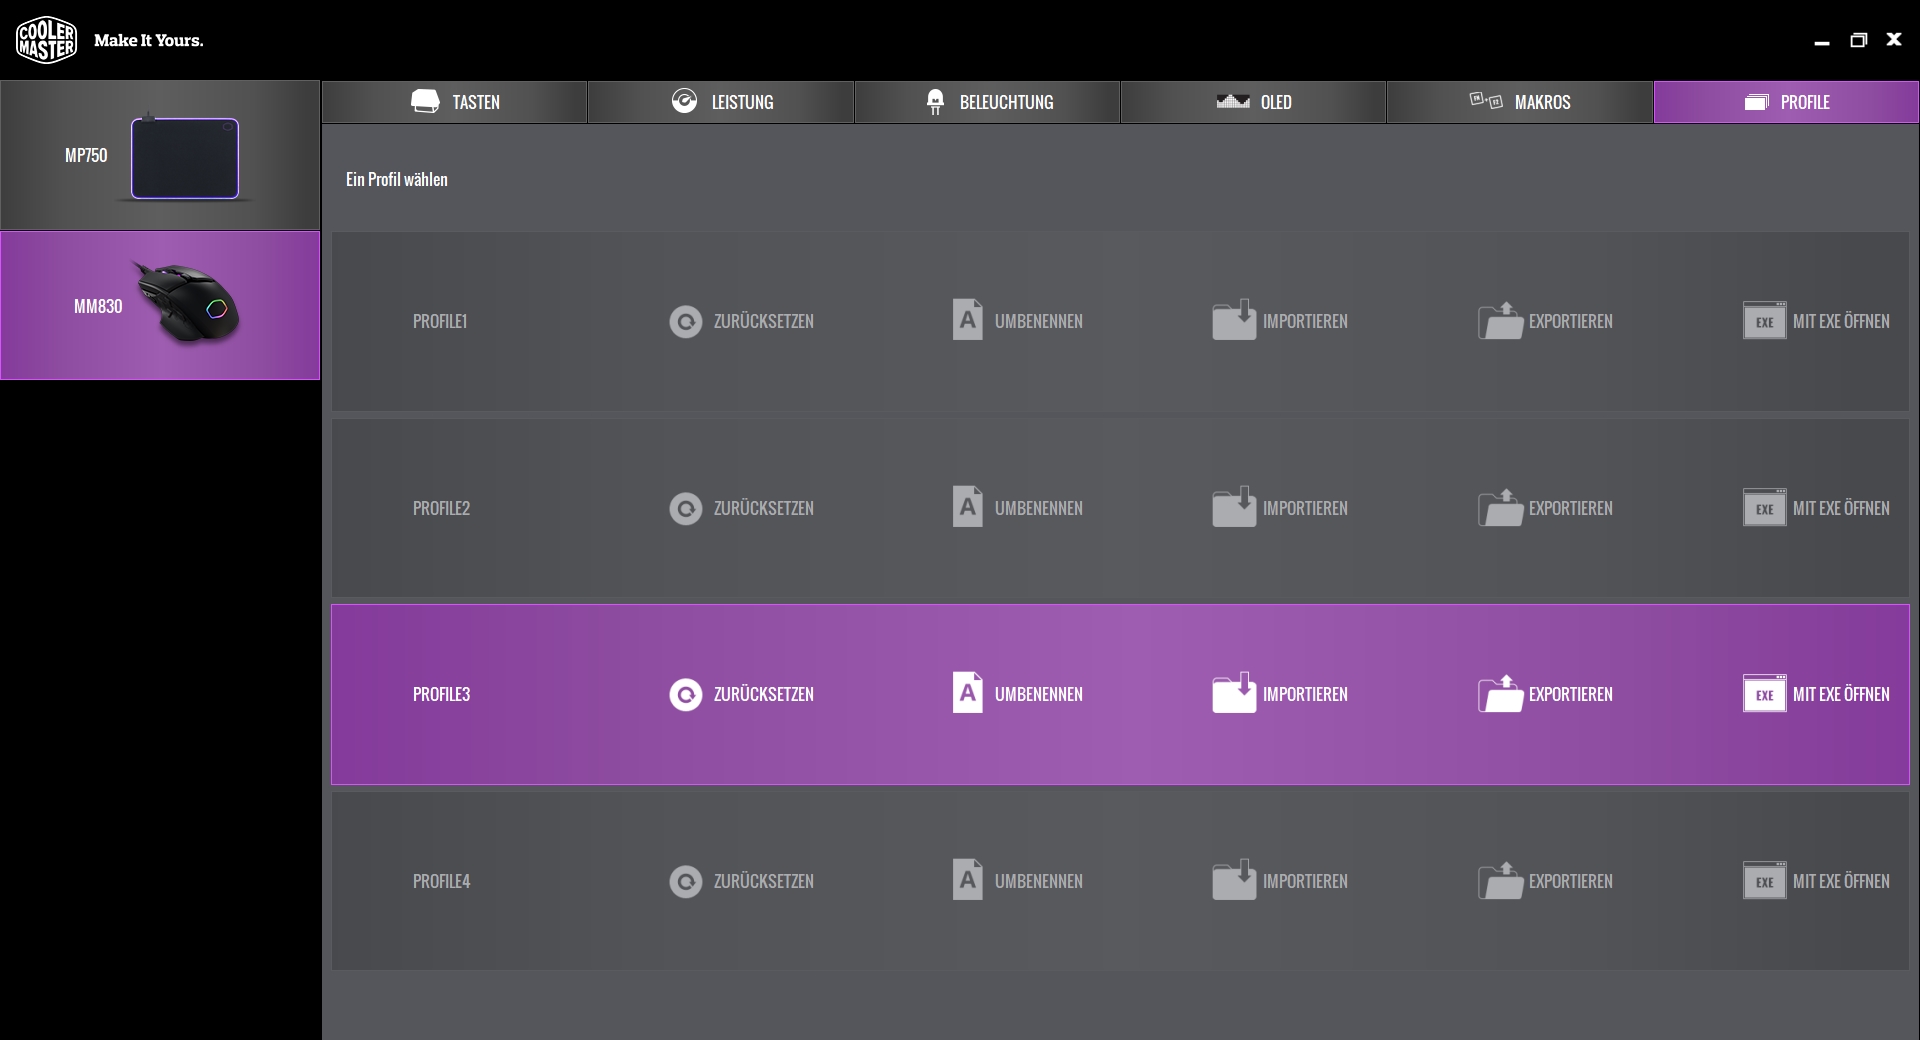Click the reset icon for PROFILE2
The image size is (1920, 1040).
tap(685, 508)
